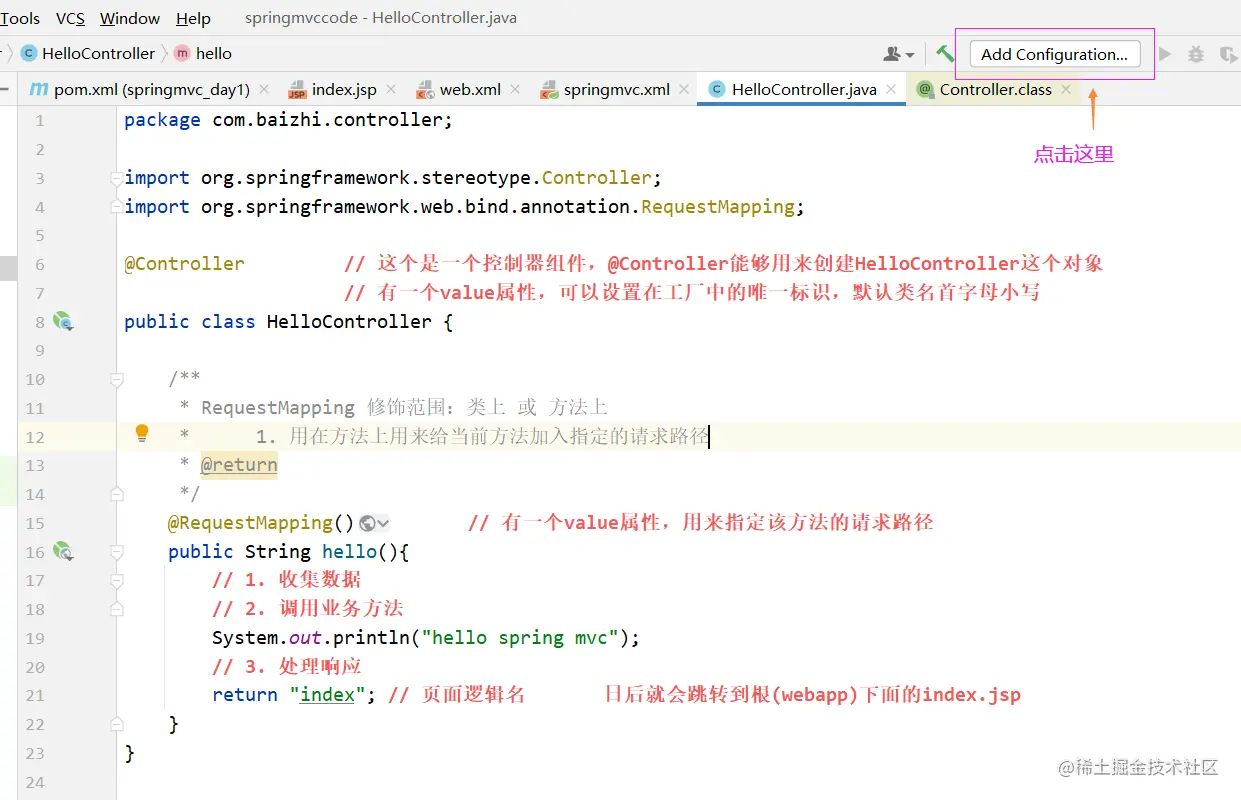Close the index.jsp tab

(x=391, y=89)
